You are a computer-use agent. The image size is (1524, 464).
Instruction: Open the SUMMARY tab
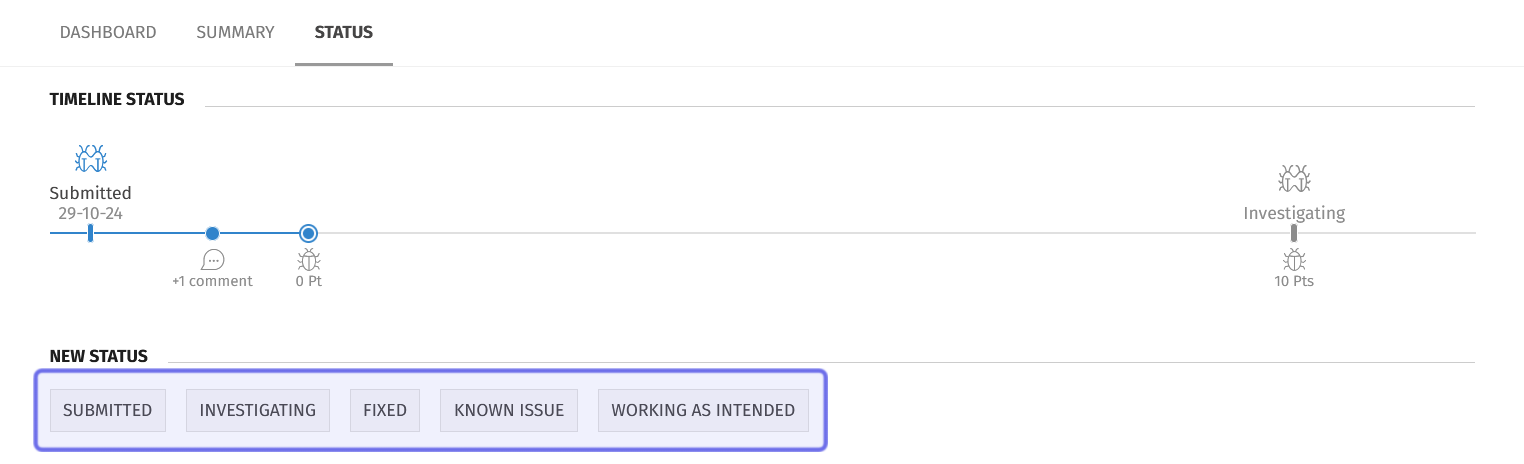[235, 32]
